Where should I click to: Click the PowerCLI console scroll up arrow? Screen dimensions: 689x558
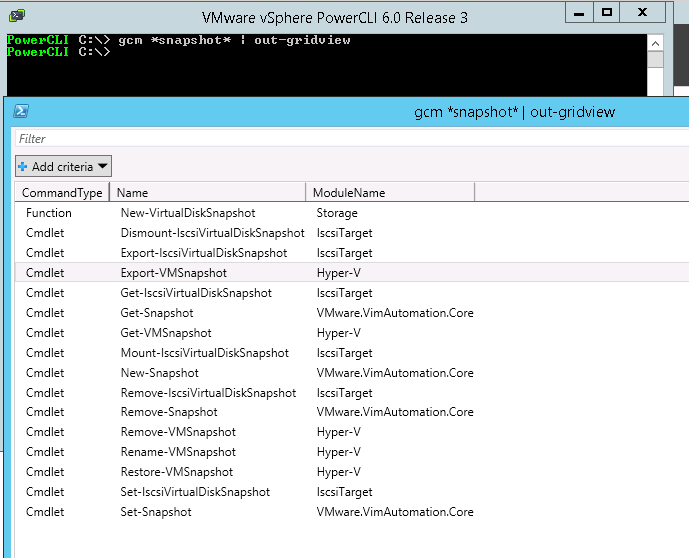point(655,43)
